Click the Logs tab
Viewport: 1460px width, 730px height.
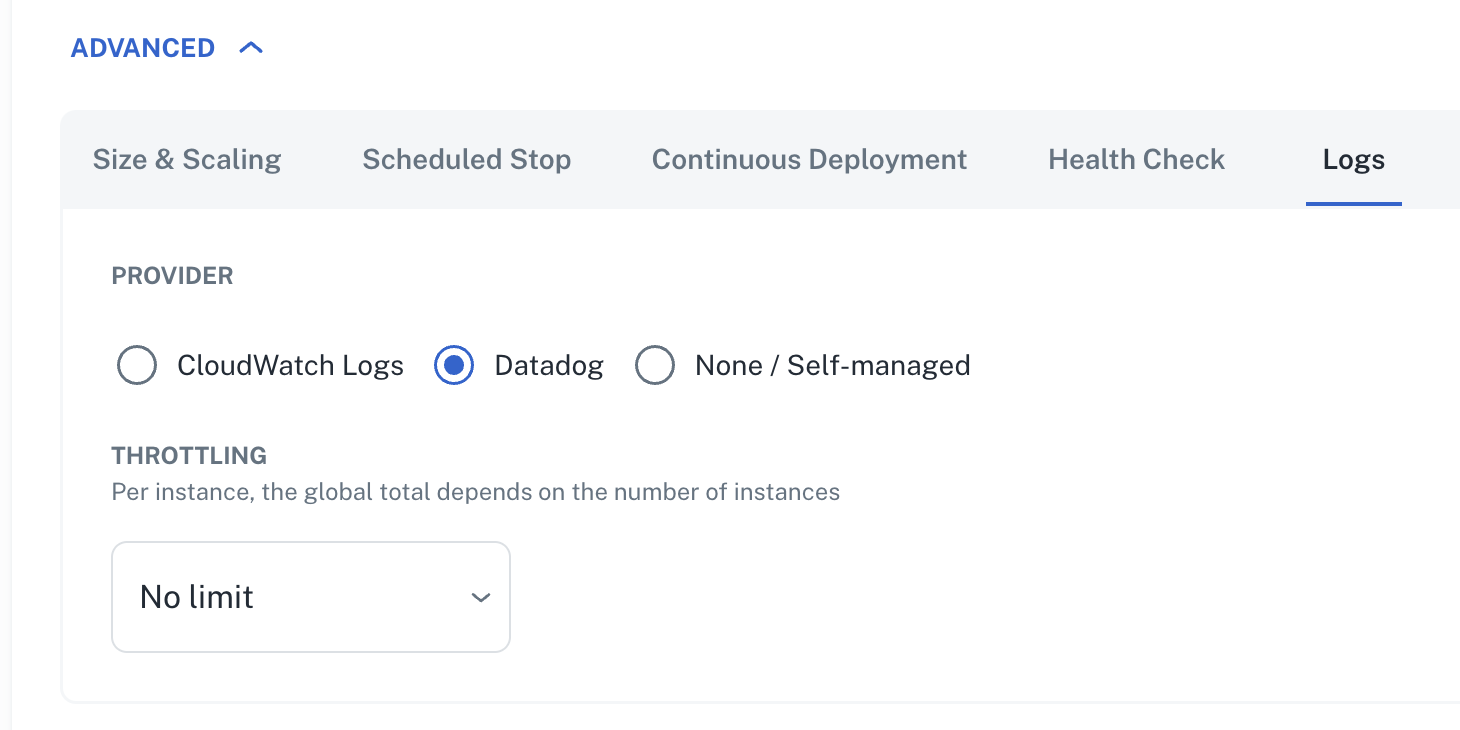click(1353, 159)
